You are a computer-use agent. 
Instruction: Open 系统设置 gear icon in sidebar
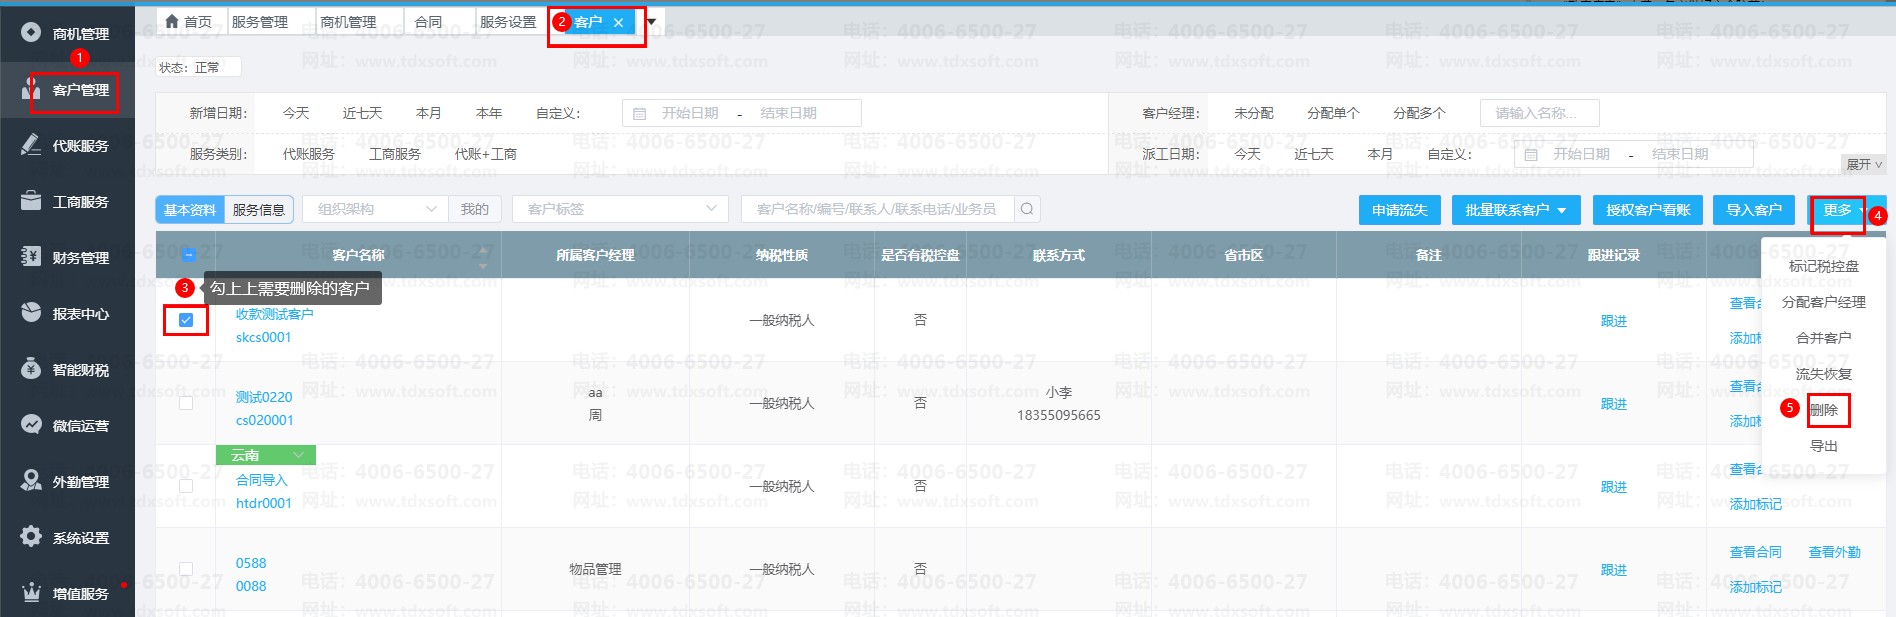click(x=31, y=537)
